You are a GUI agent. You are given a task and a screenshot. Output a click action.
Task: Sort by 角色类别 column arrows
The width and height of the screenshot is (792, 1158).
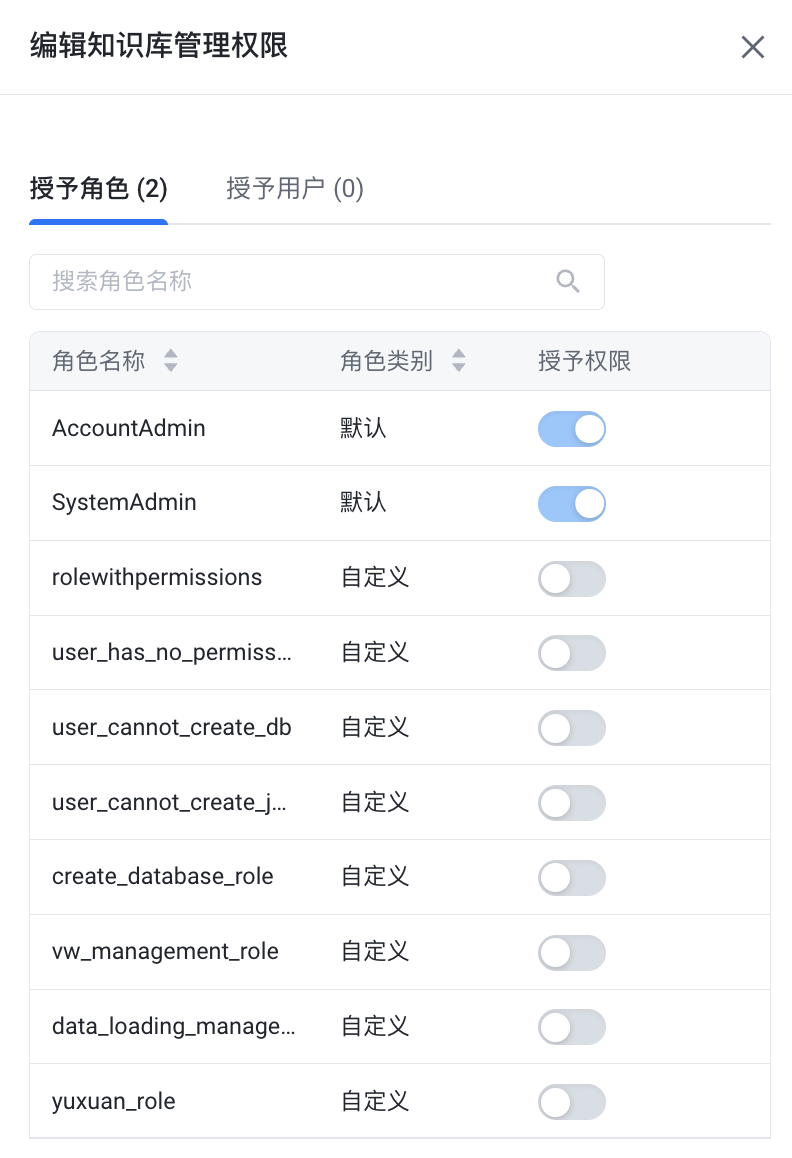point(459,361)
